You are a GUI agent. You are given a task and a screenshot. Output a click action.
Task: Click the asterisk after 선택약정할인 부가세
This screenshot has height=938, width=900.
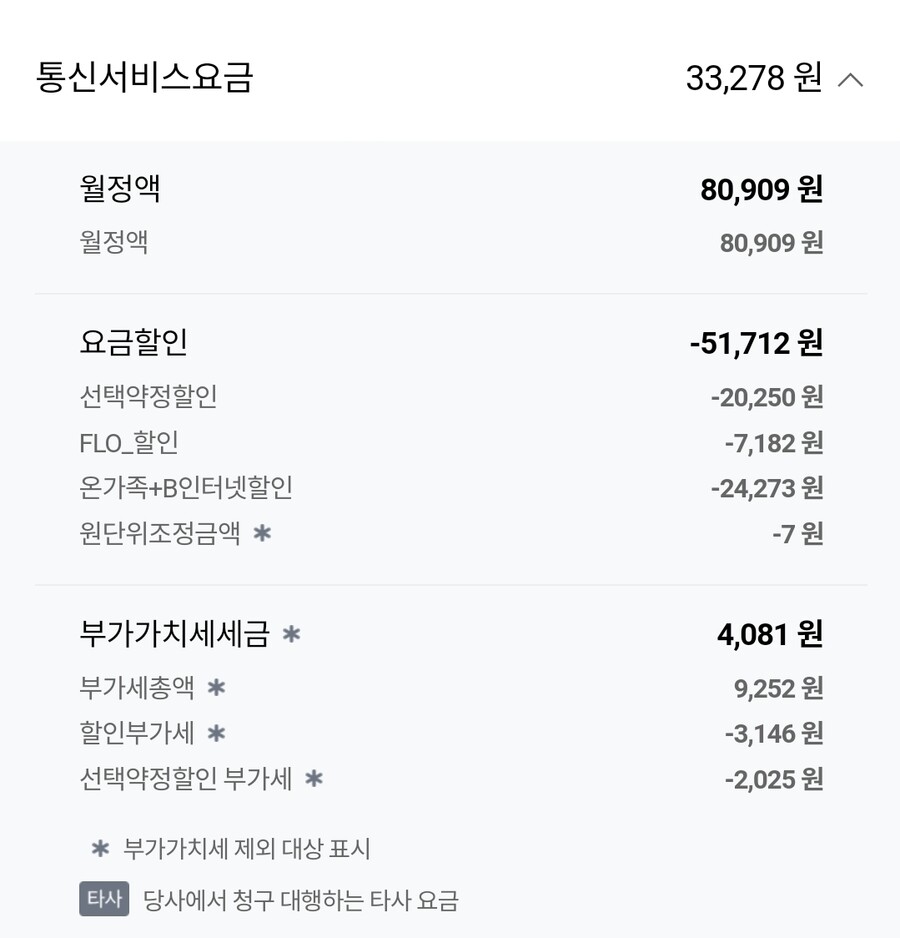click(314, 779)
